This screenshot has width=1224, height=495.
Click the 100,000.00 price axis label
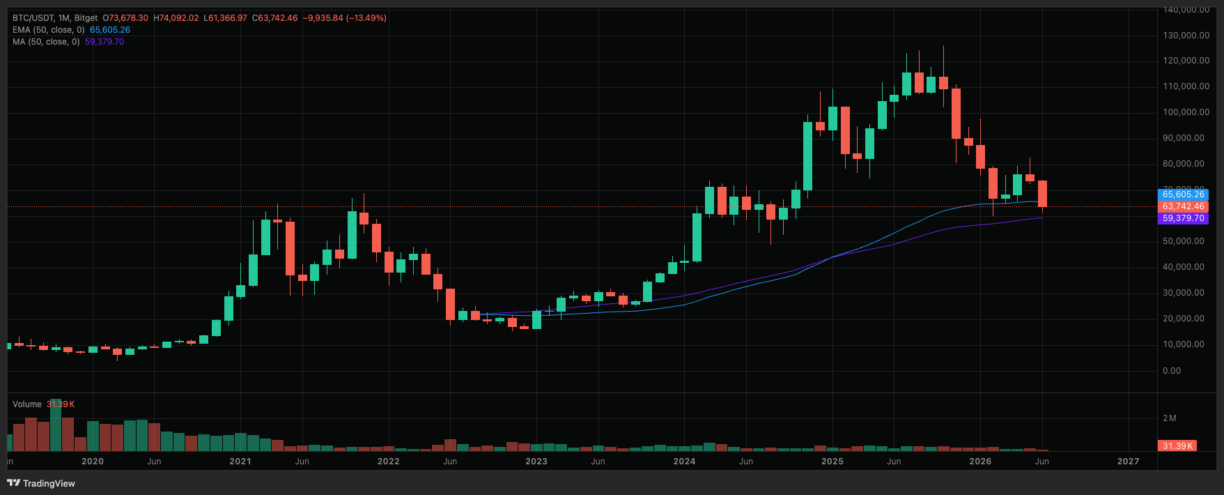coord(1186,112)
